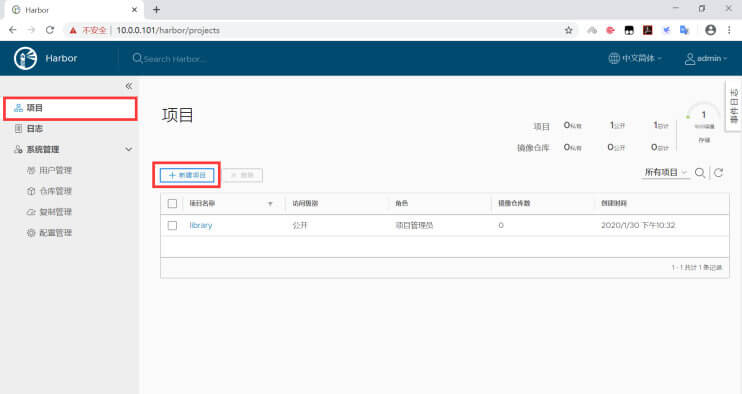Open the translate extension icon

[684, 30]
